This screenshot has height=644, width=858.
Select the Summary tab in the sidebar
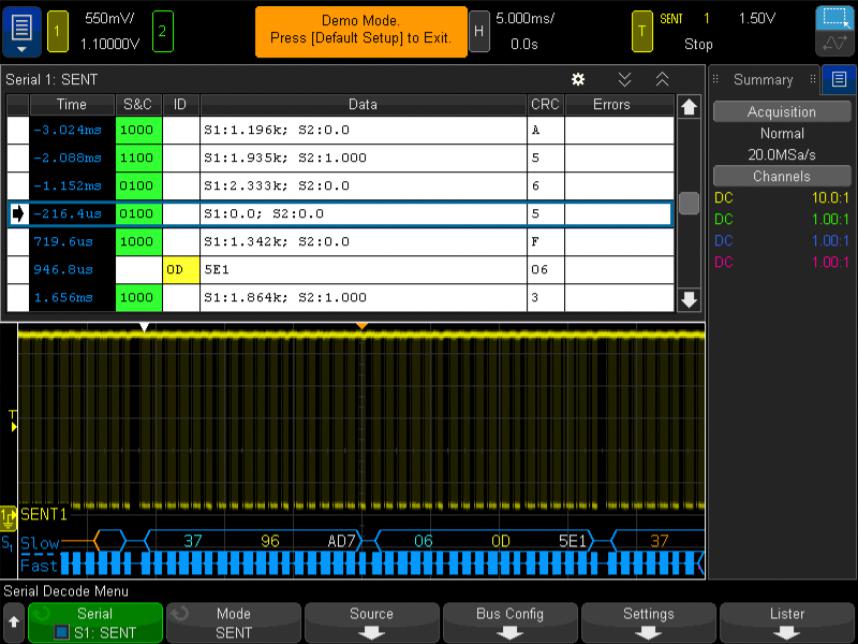(x=762, y=80)
